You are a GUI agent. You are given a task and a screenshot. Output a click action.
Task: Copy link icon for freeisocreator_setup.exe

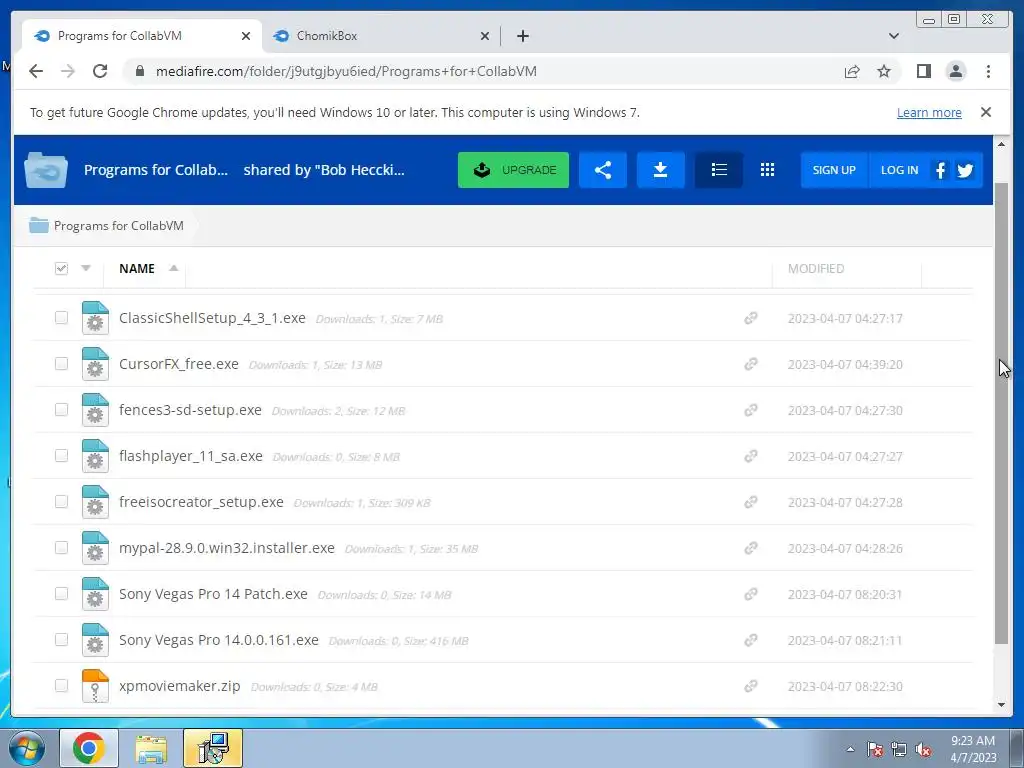751,502
